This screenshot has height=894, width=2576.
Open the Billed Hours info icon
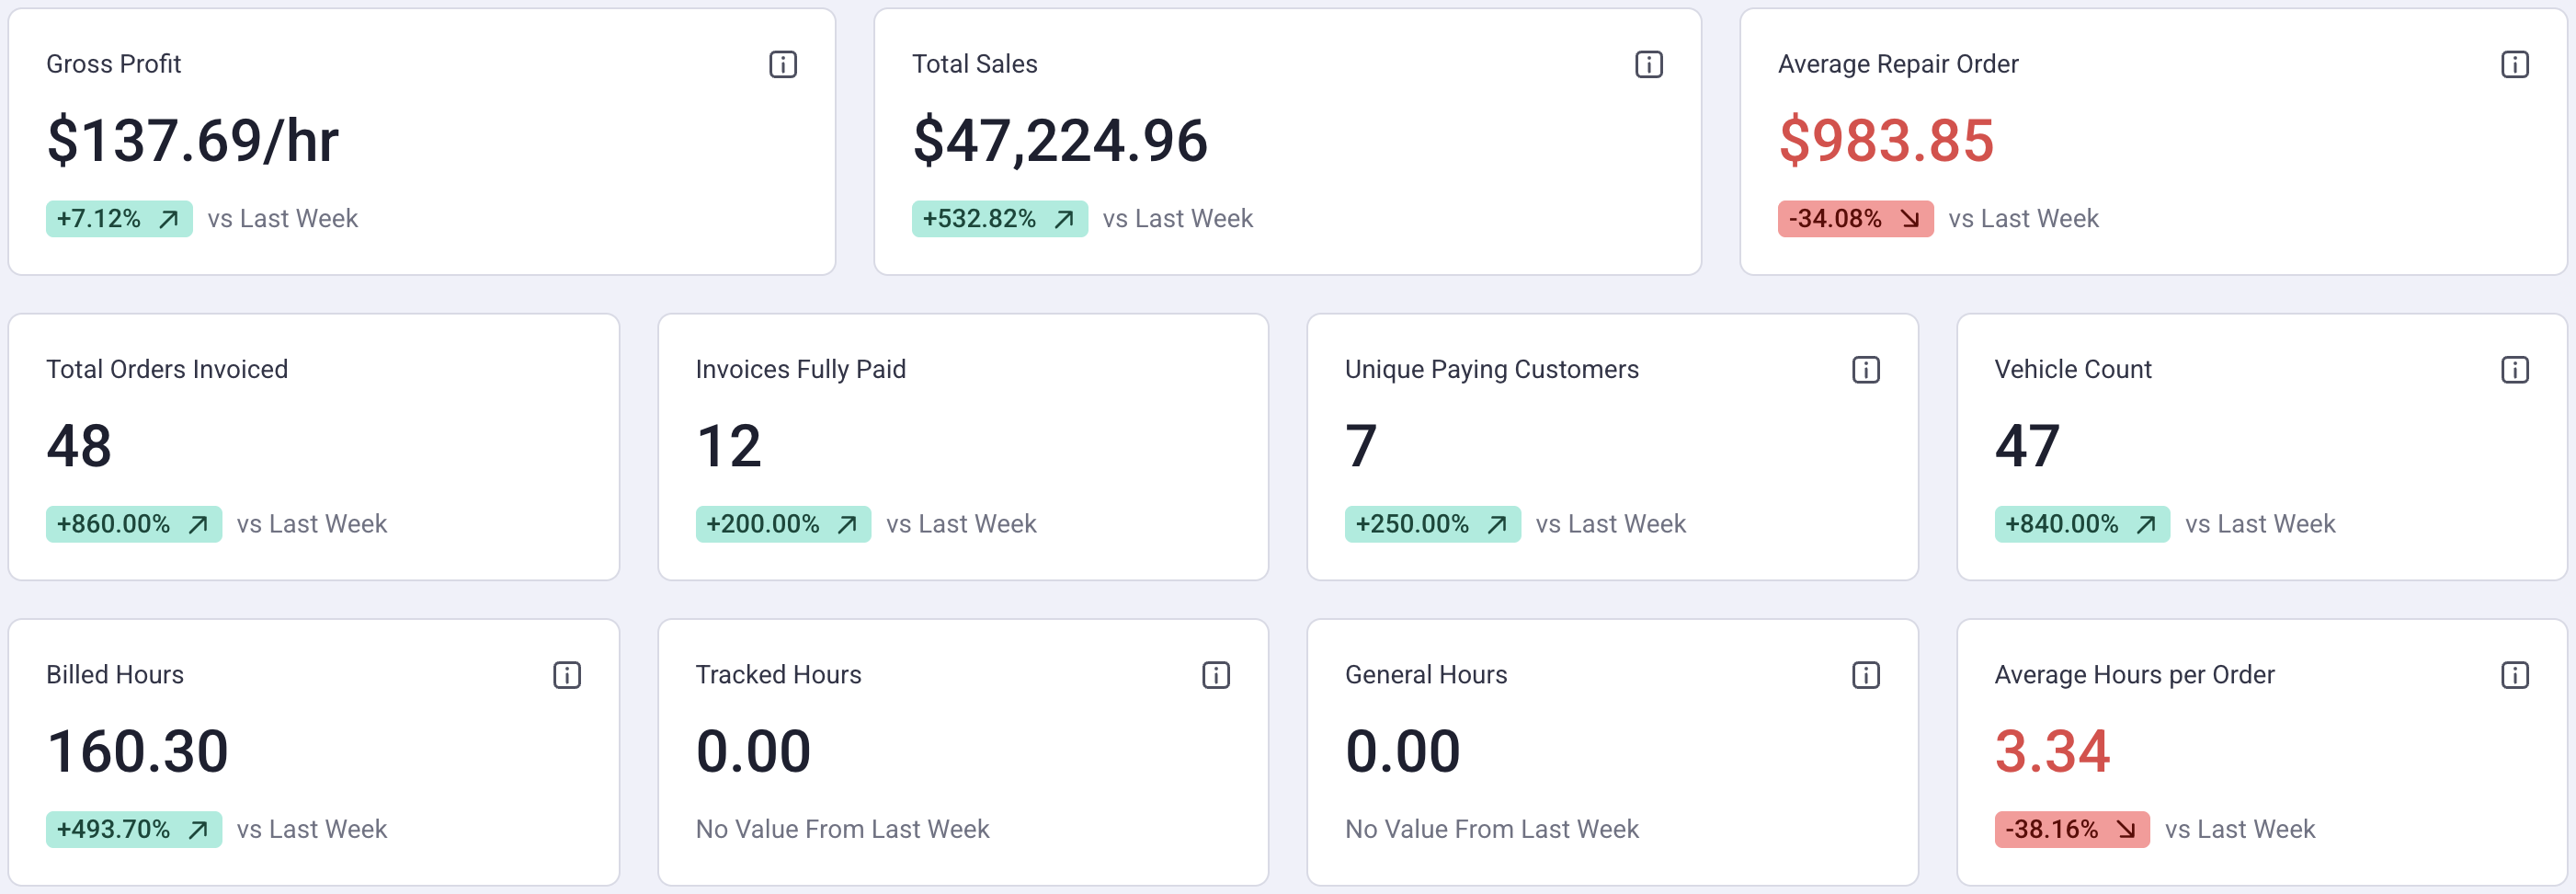click(567, 675)
